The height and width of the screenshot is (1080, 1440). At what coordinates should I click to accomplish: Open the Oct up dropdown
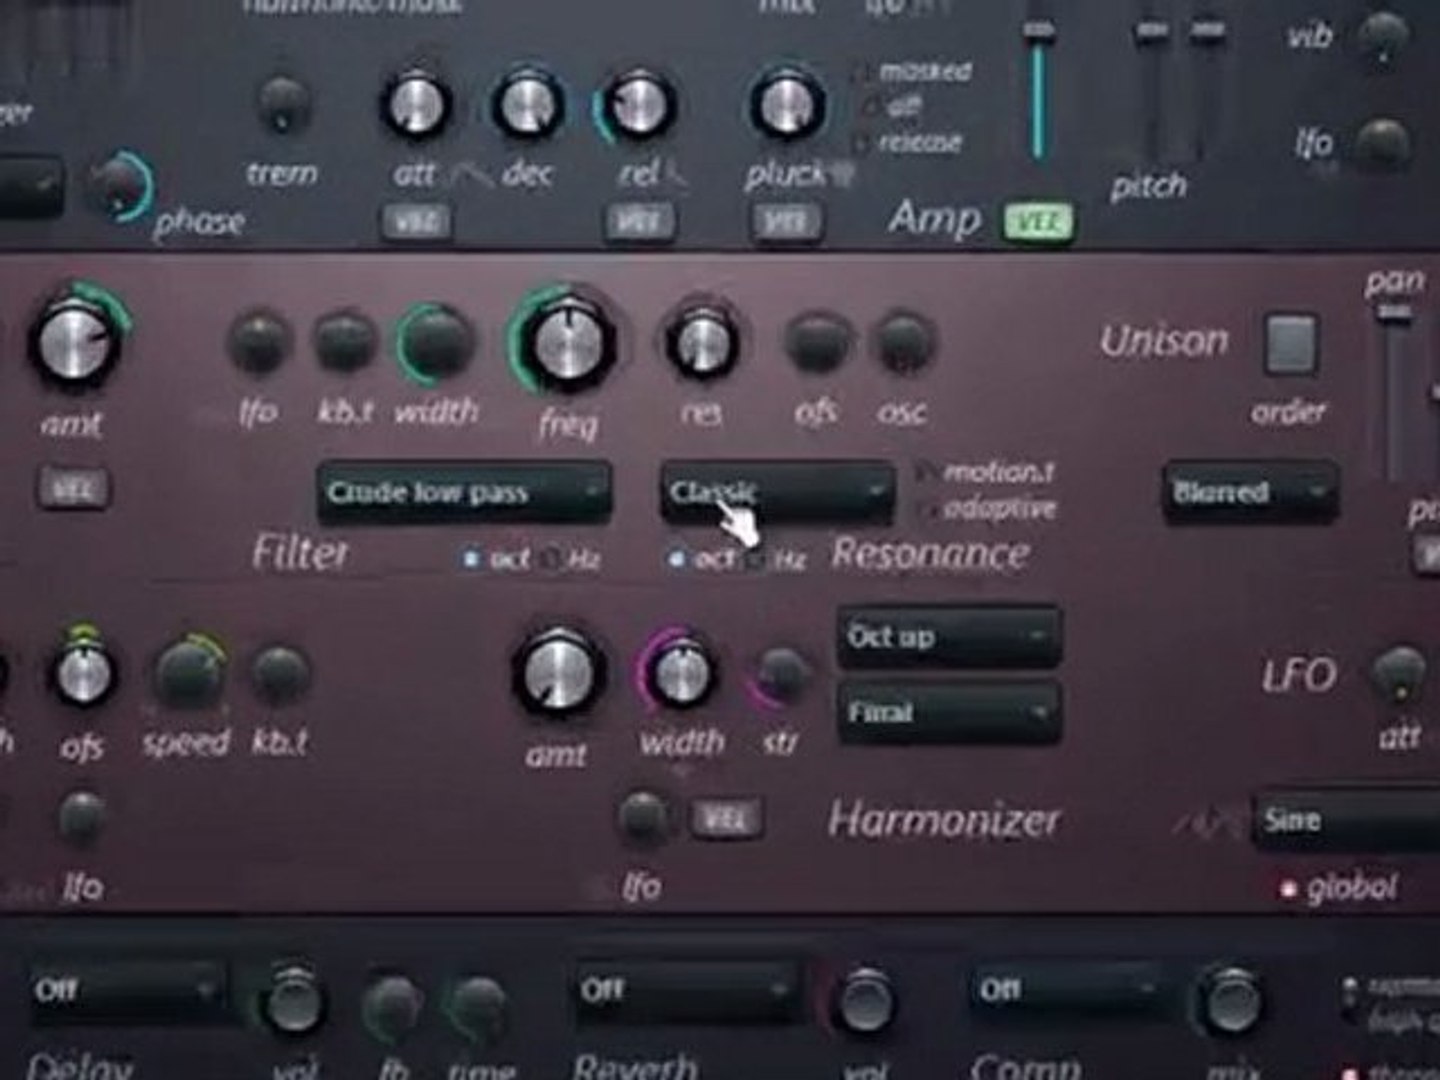coord(949,637)
